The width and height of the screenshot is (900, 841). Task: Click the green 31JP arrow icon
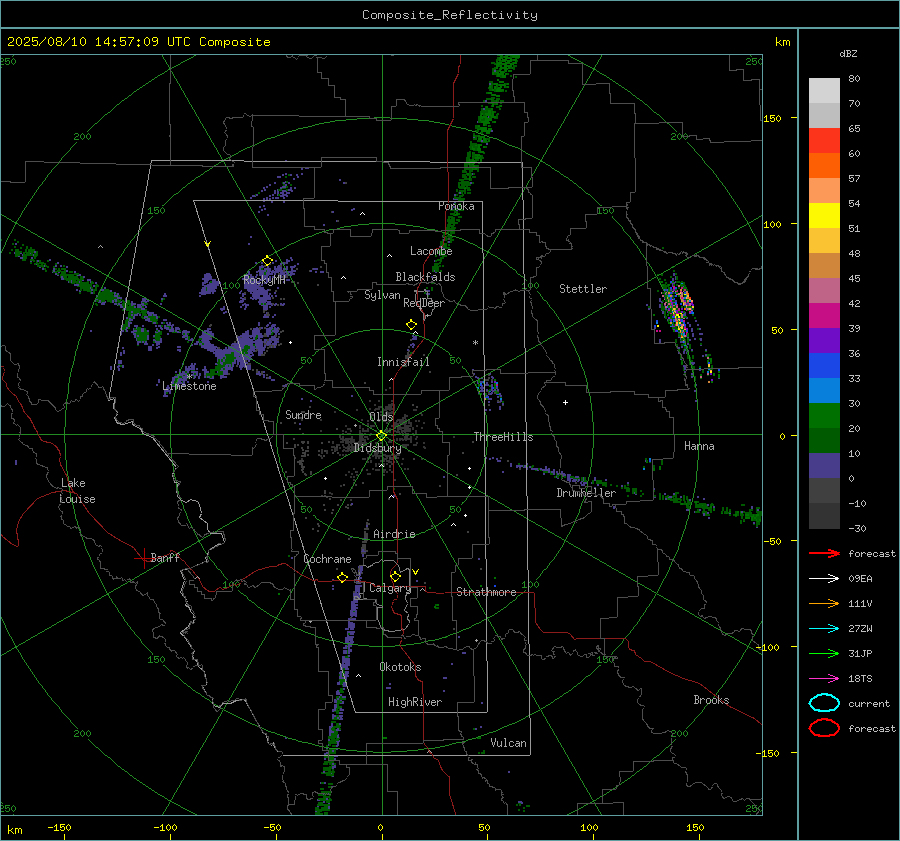(x=824, y=653)
